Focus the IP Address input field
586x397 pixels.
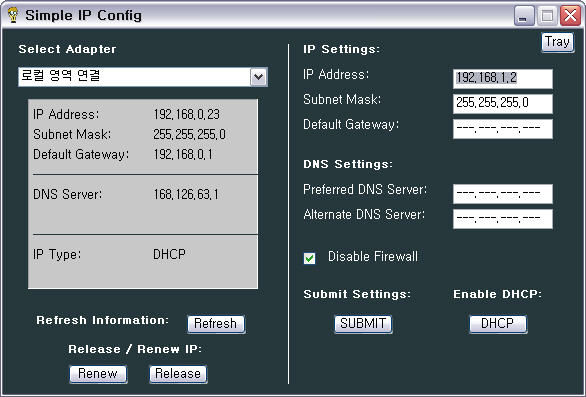coord(503,79)
